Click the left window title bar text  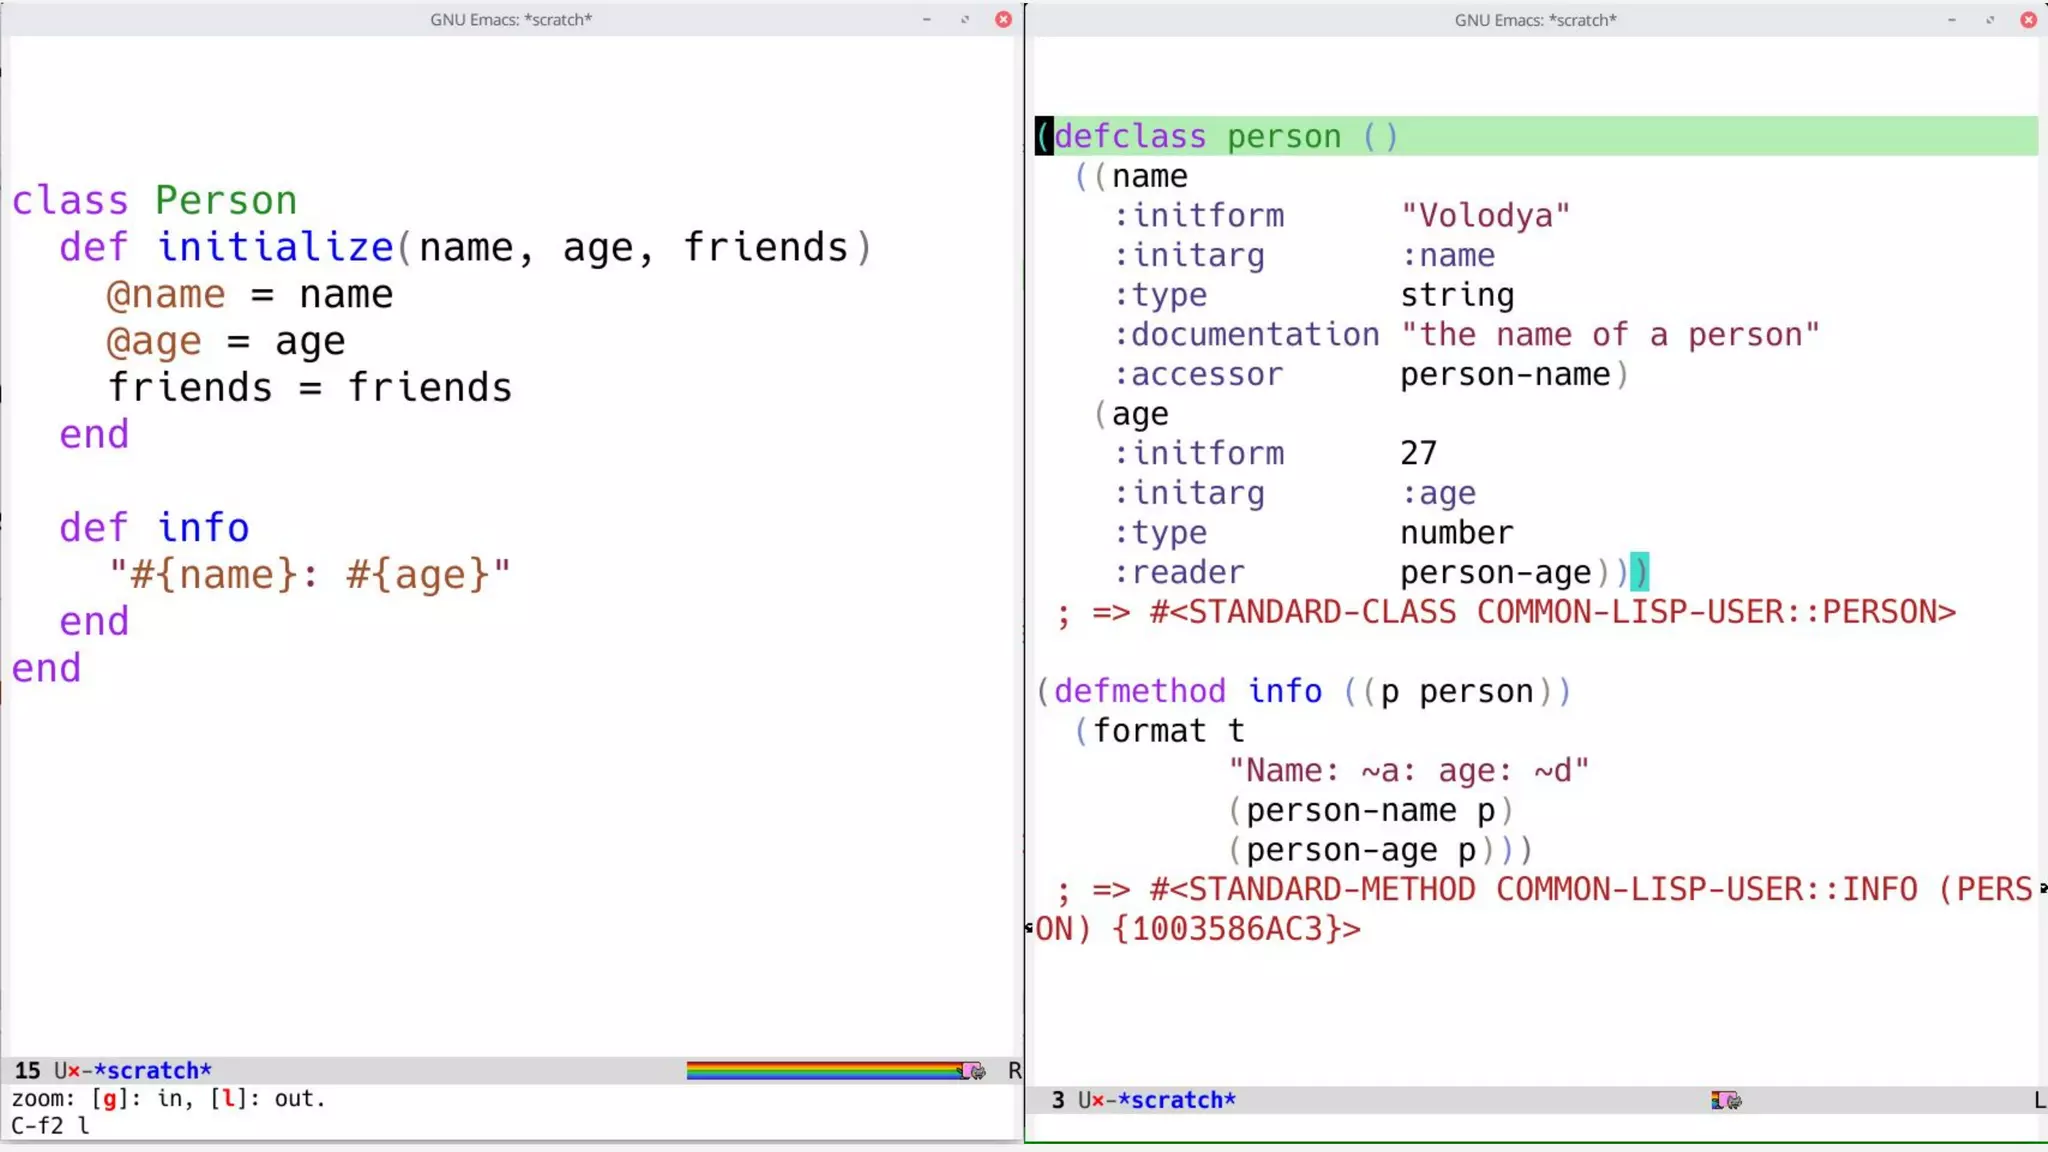click(511, 20)
